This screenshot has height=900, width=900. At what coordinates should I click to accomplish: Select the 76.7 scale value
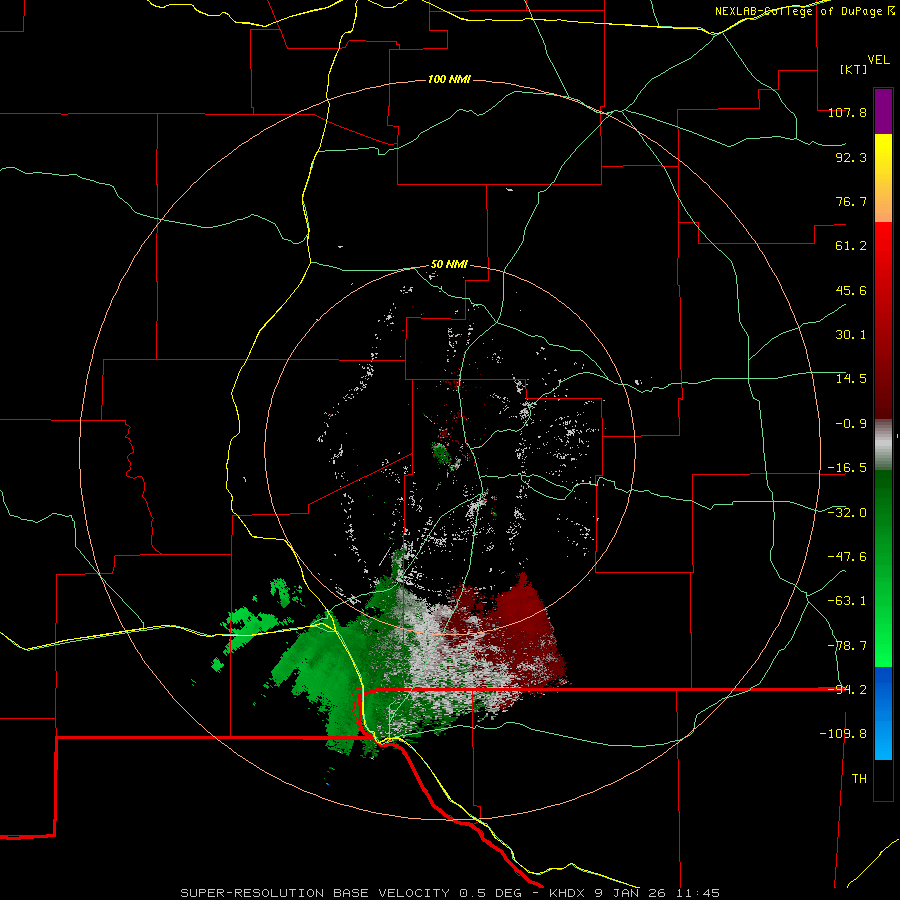pyautogui.click(x=851, y=201)
